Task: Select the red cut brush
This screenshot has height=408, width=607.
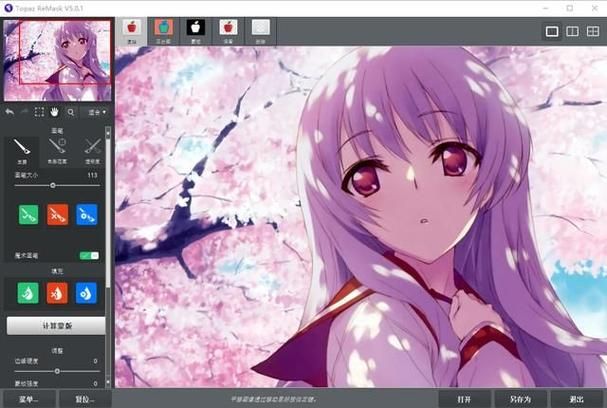Action: pos(56,213)
